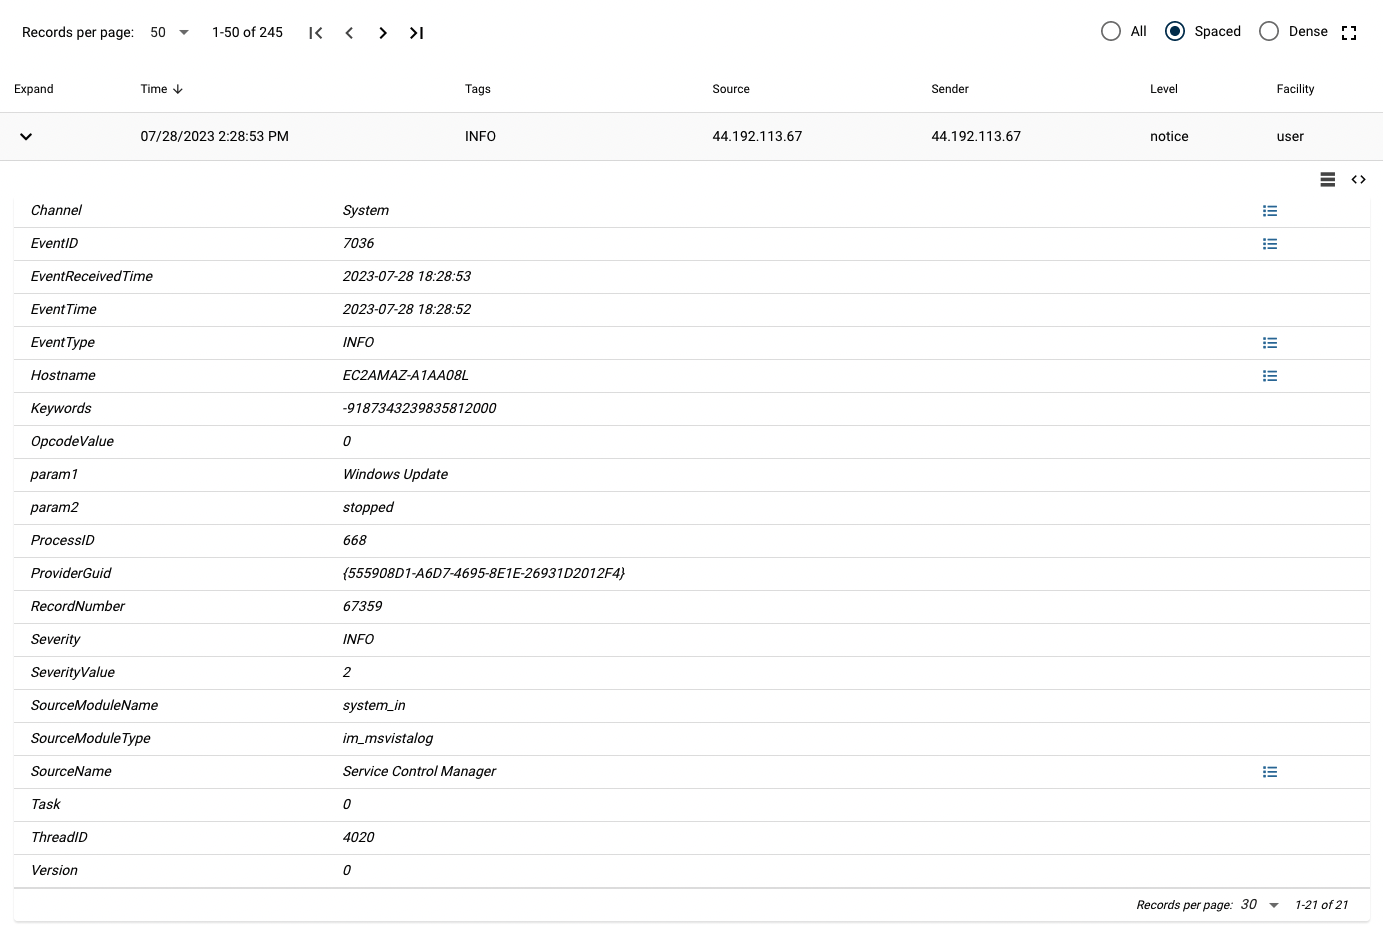Open top records per page dropdown
The width and height of the screenshot is (1383, 926).
(x=170, y=32)
